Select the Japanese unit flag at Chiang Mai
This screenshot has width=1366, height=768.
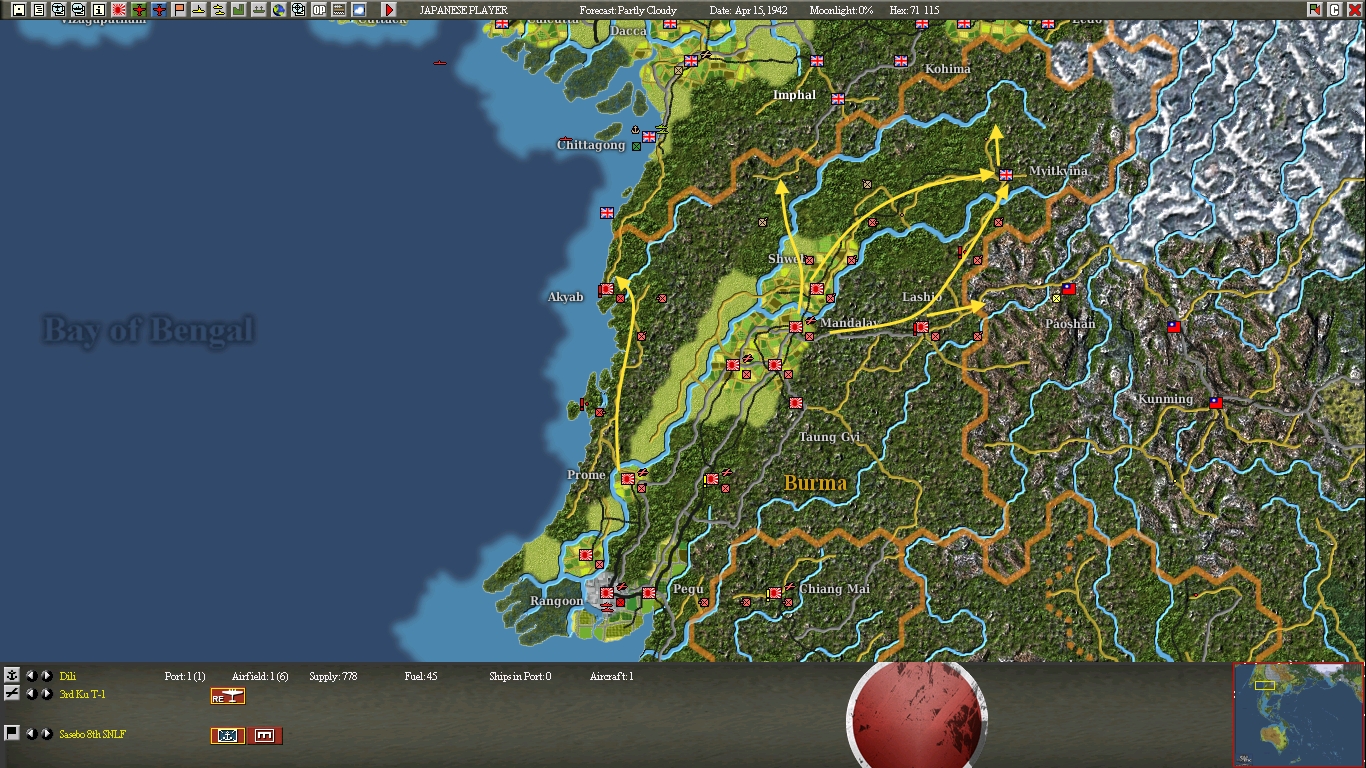coord(774,593)
